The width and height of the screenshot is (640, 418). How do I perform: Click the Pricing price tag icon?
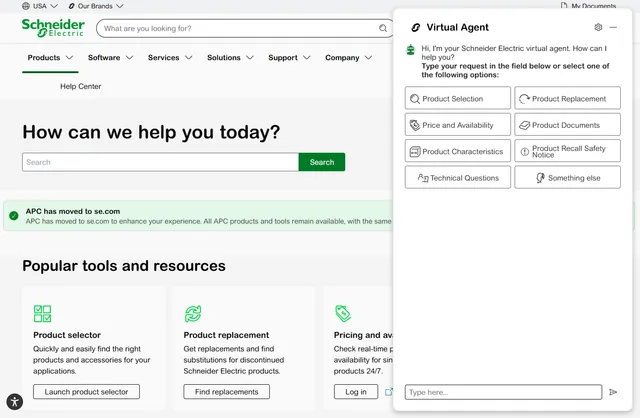tap(343, 314)
